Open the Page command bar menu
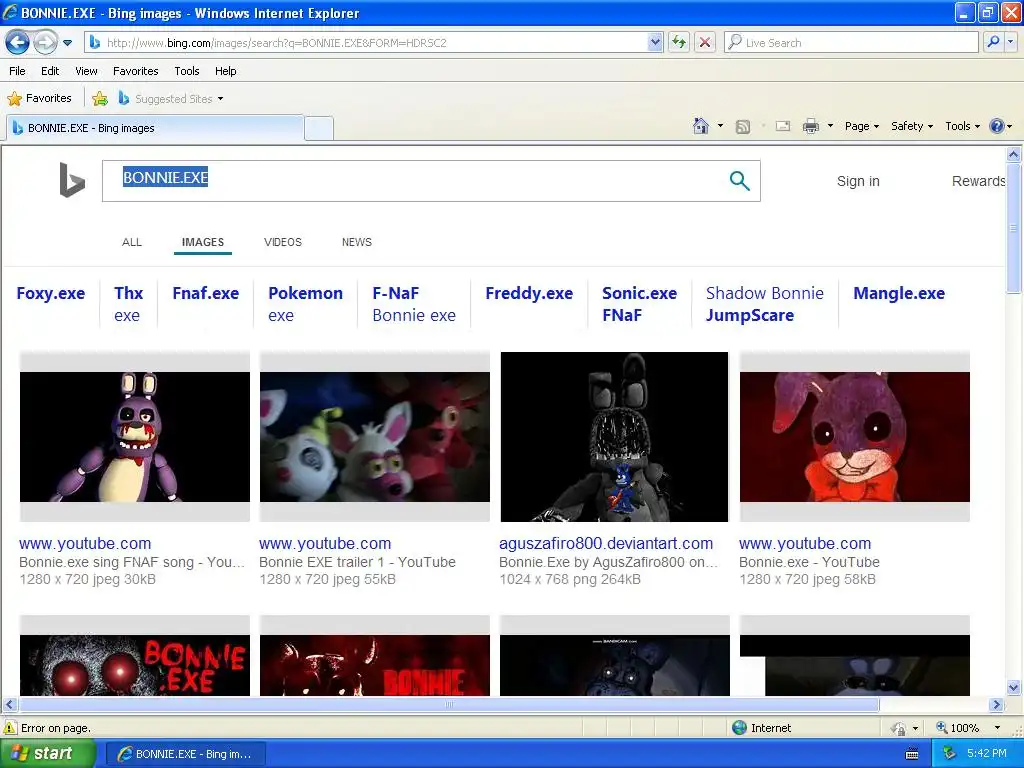Viewport: 1024px width, 768px height. tap(861, 126)
